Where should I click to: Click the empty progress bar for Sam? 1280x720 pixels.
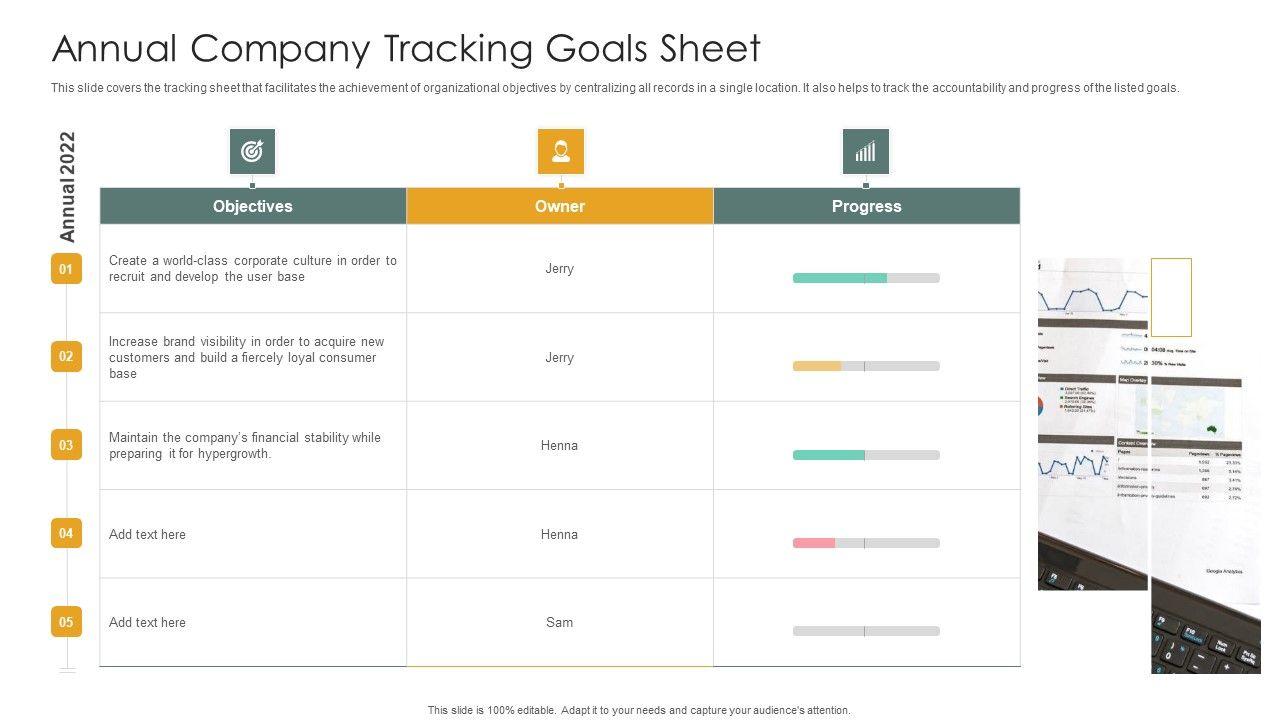click(866, 631)
